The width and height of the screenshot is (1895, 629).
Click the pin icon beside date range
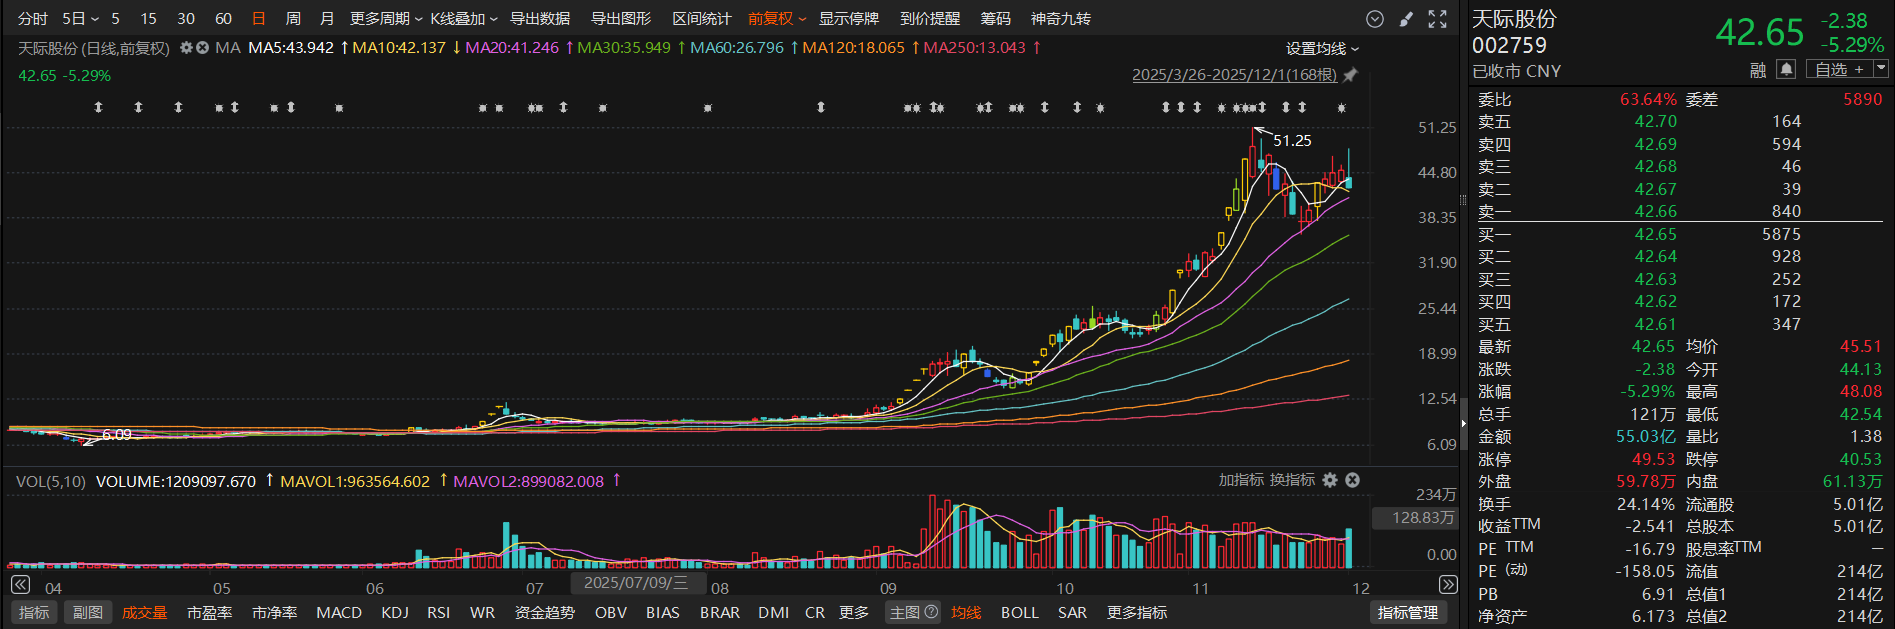click(x=1350, y=75)
